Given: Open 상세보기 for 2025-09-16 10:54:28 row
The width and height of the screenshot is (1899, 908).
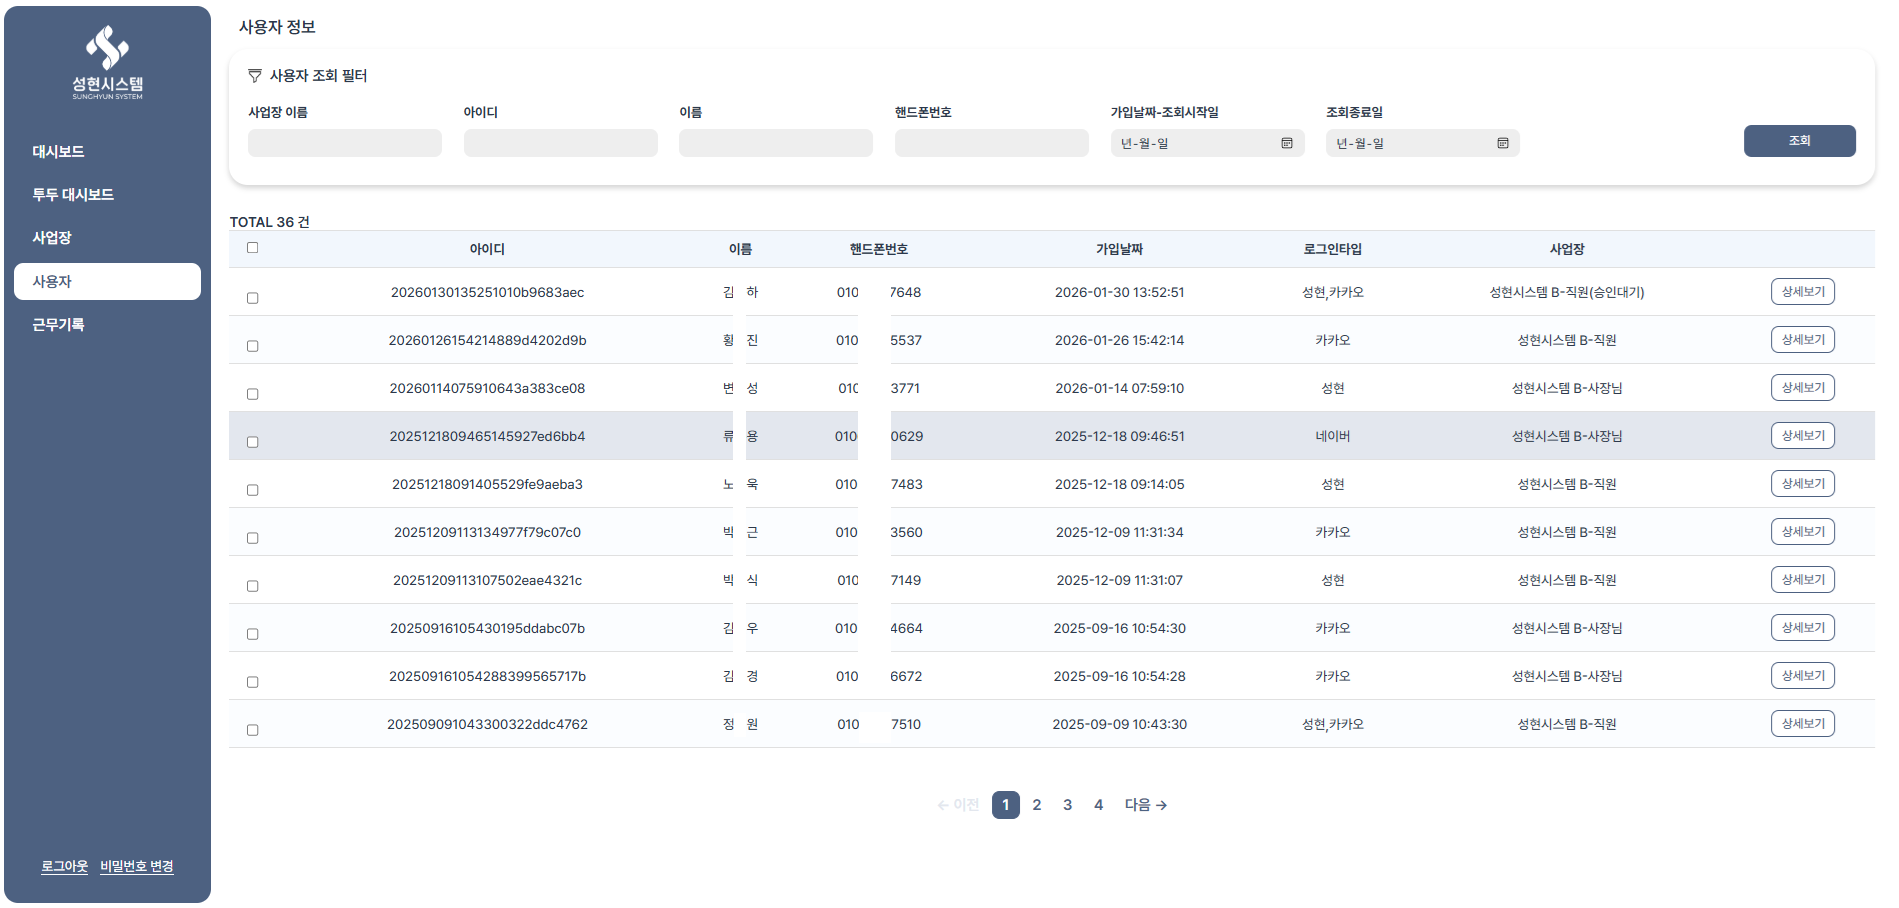Looking at the screenshot, I should [1803, 676].
